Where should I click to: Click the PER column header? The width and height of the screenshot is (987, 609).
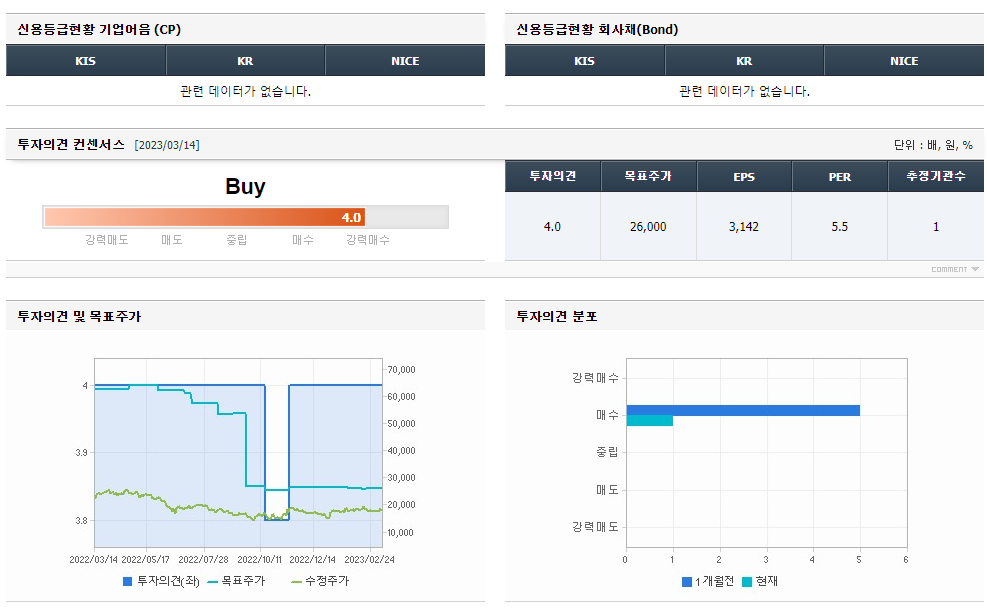coord(840,176)
